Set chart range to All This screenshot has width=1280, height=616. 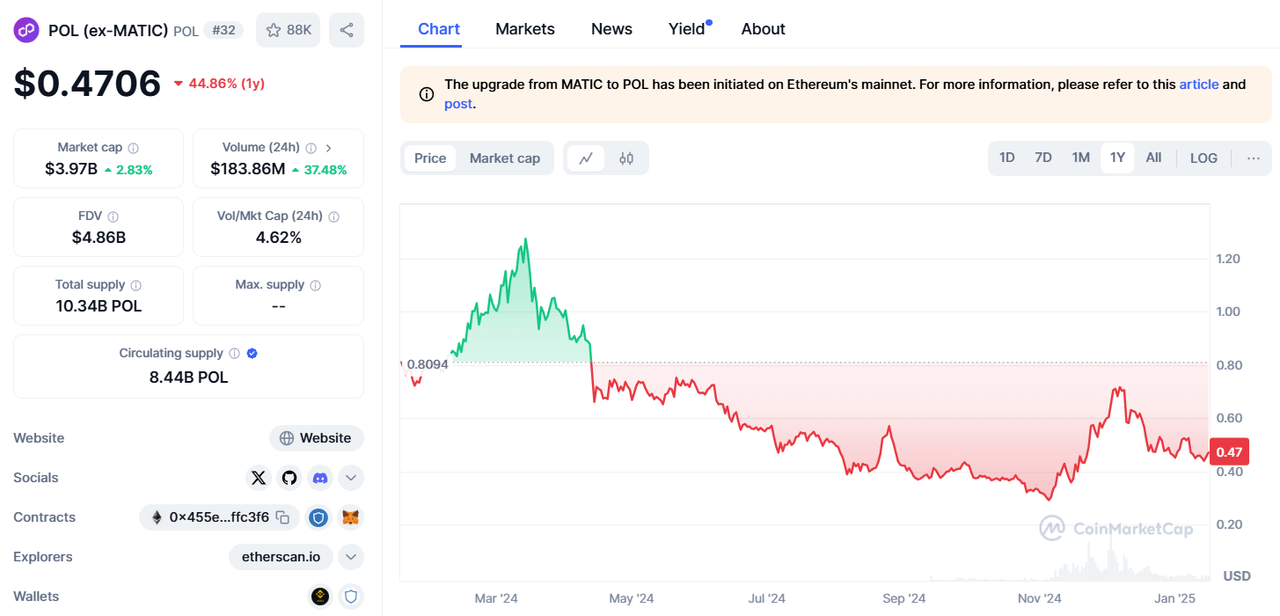coord(1154,158)
